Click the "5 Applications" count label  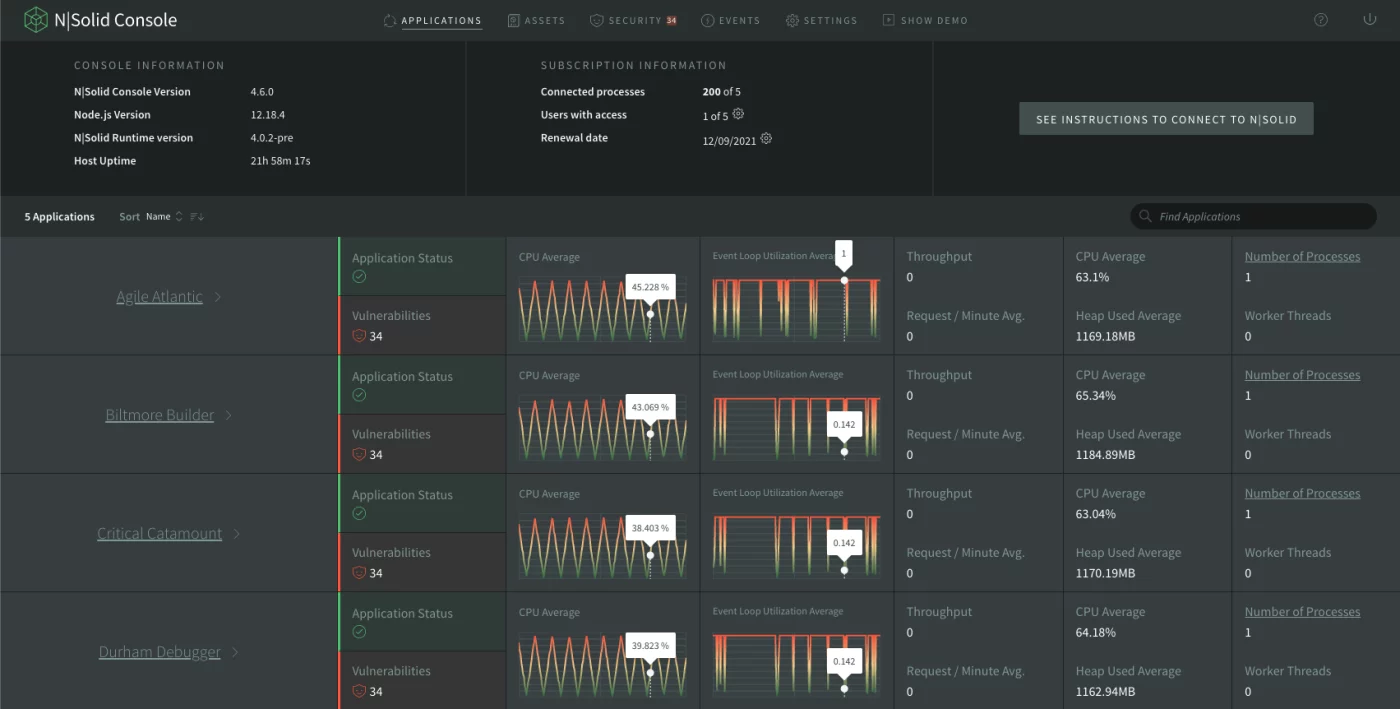tap(60, 217)
